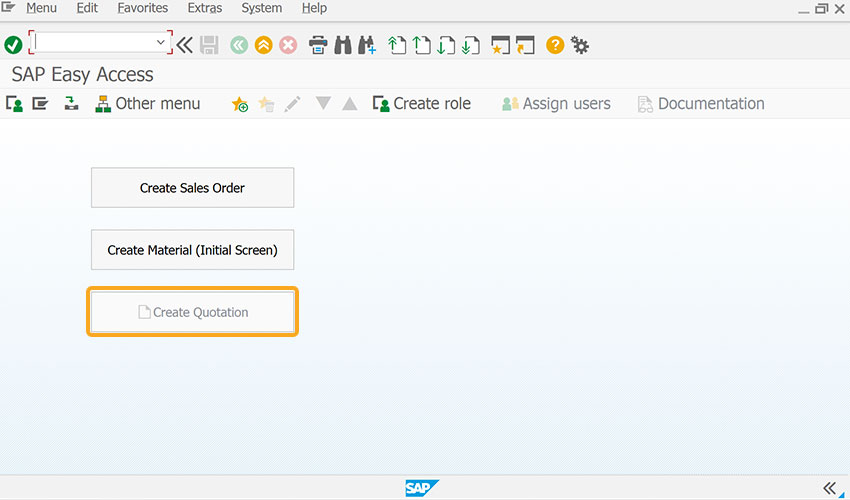This screenshot has height=500, width=850.
Task: Open Customize Local Layout gear icon
Action: tap(580, 45)
